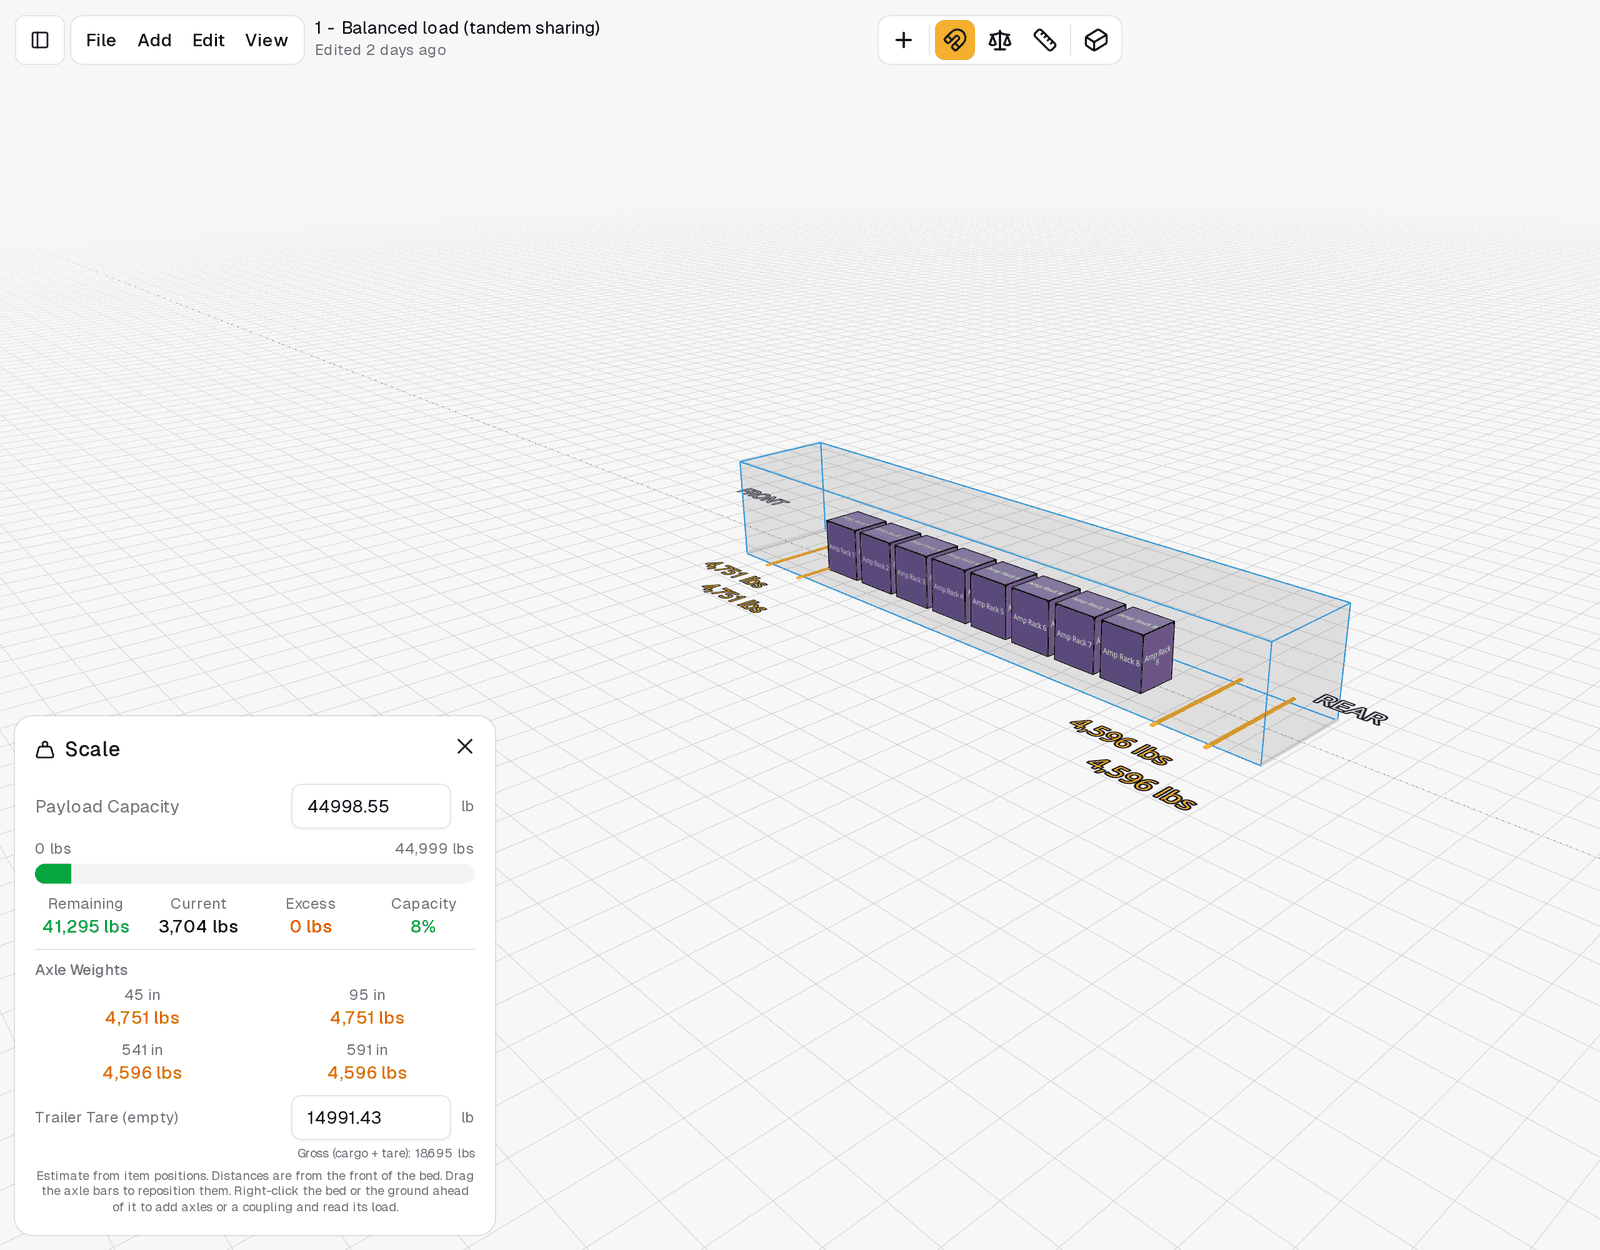Click the forward bar of the rear axle pair

pos(1196,702)
